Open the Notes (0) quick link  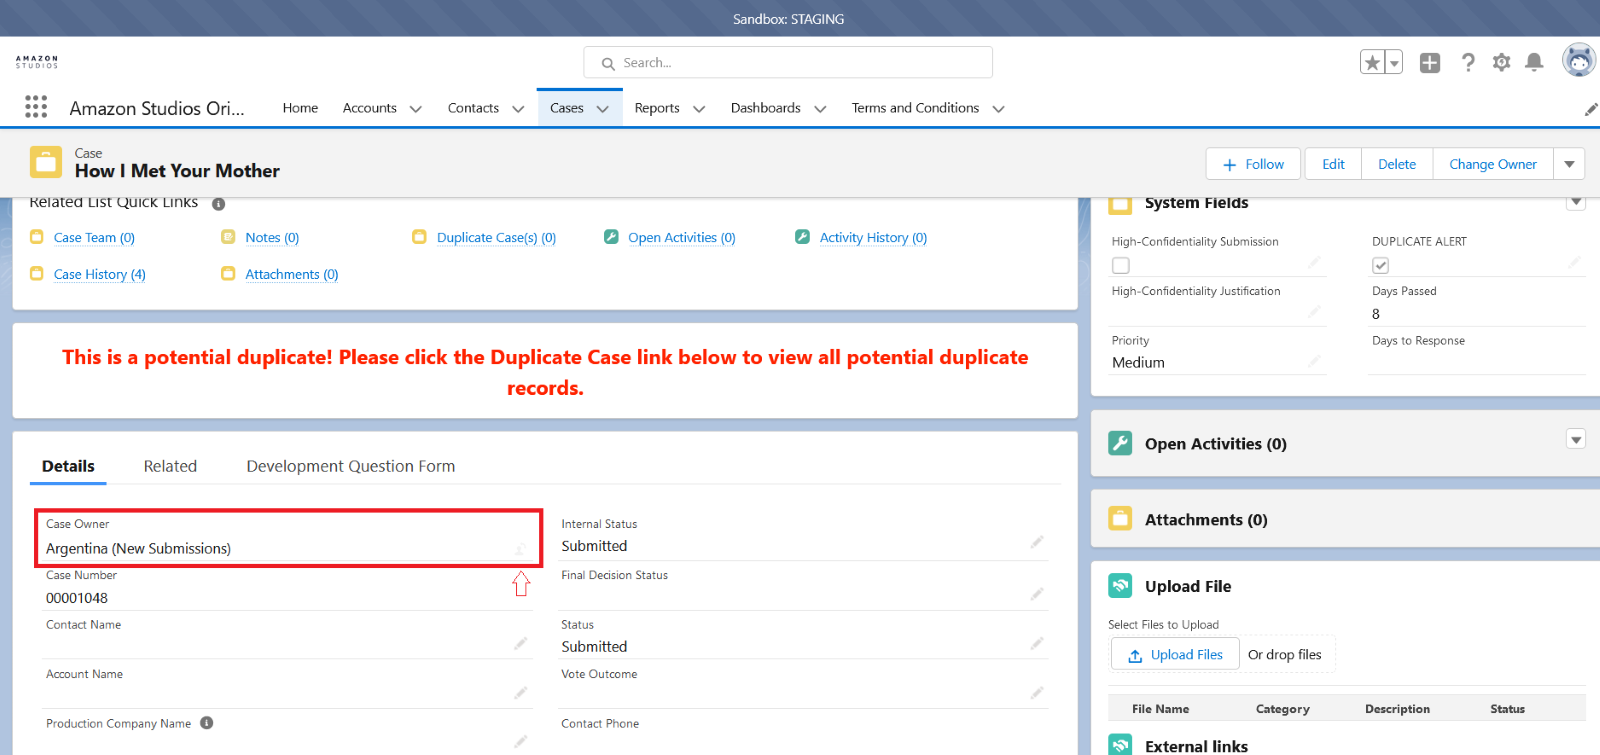pyautogui.click(x=272, y=238)
